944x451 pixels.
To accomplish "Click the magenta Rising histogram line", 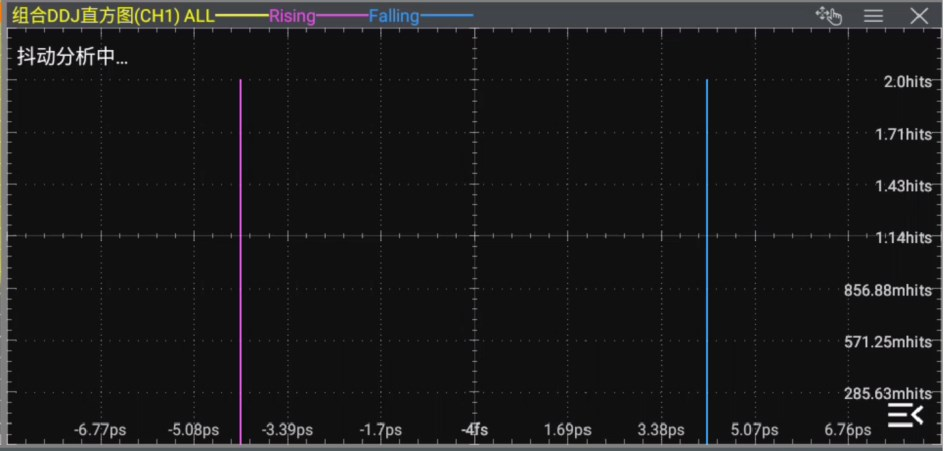I will tap(240, 262).
